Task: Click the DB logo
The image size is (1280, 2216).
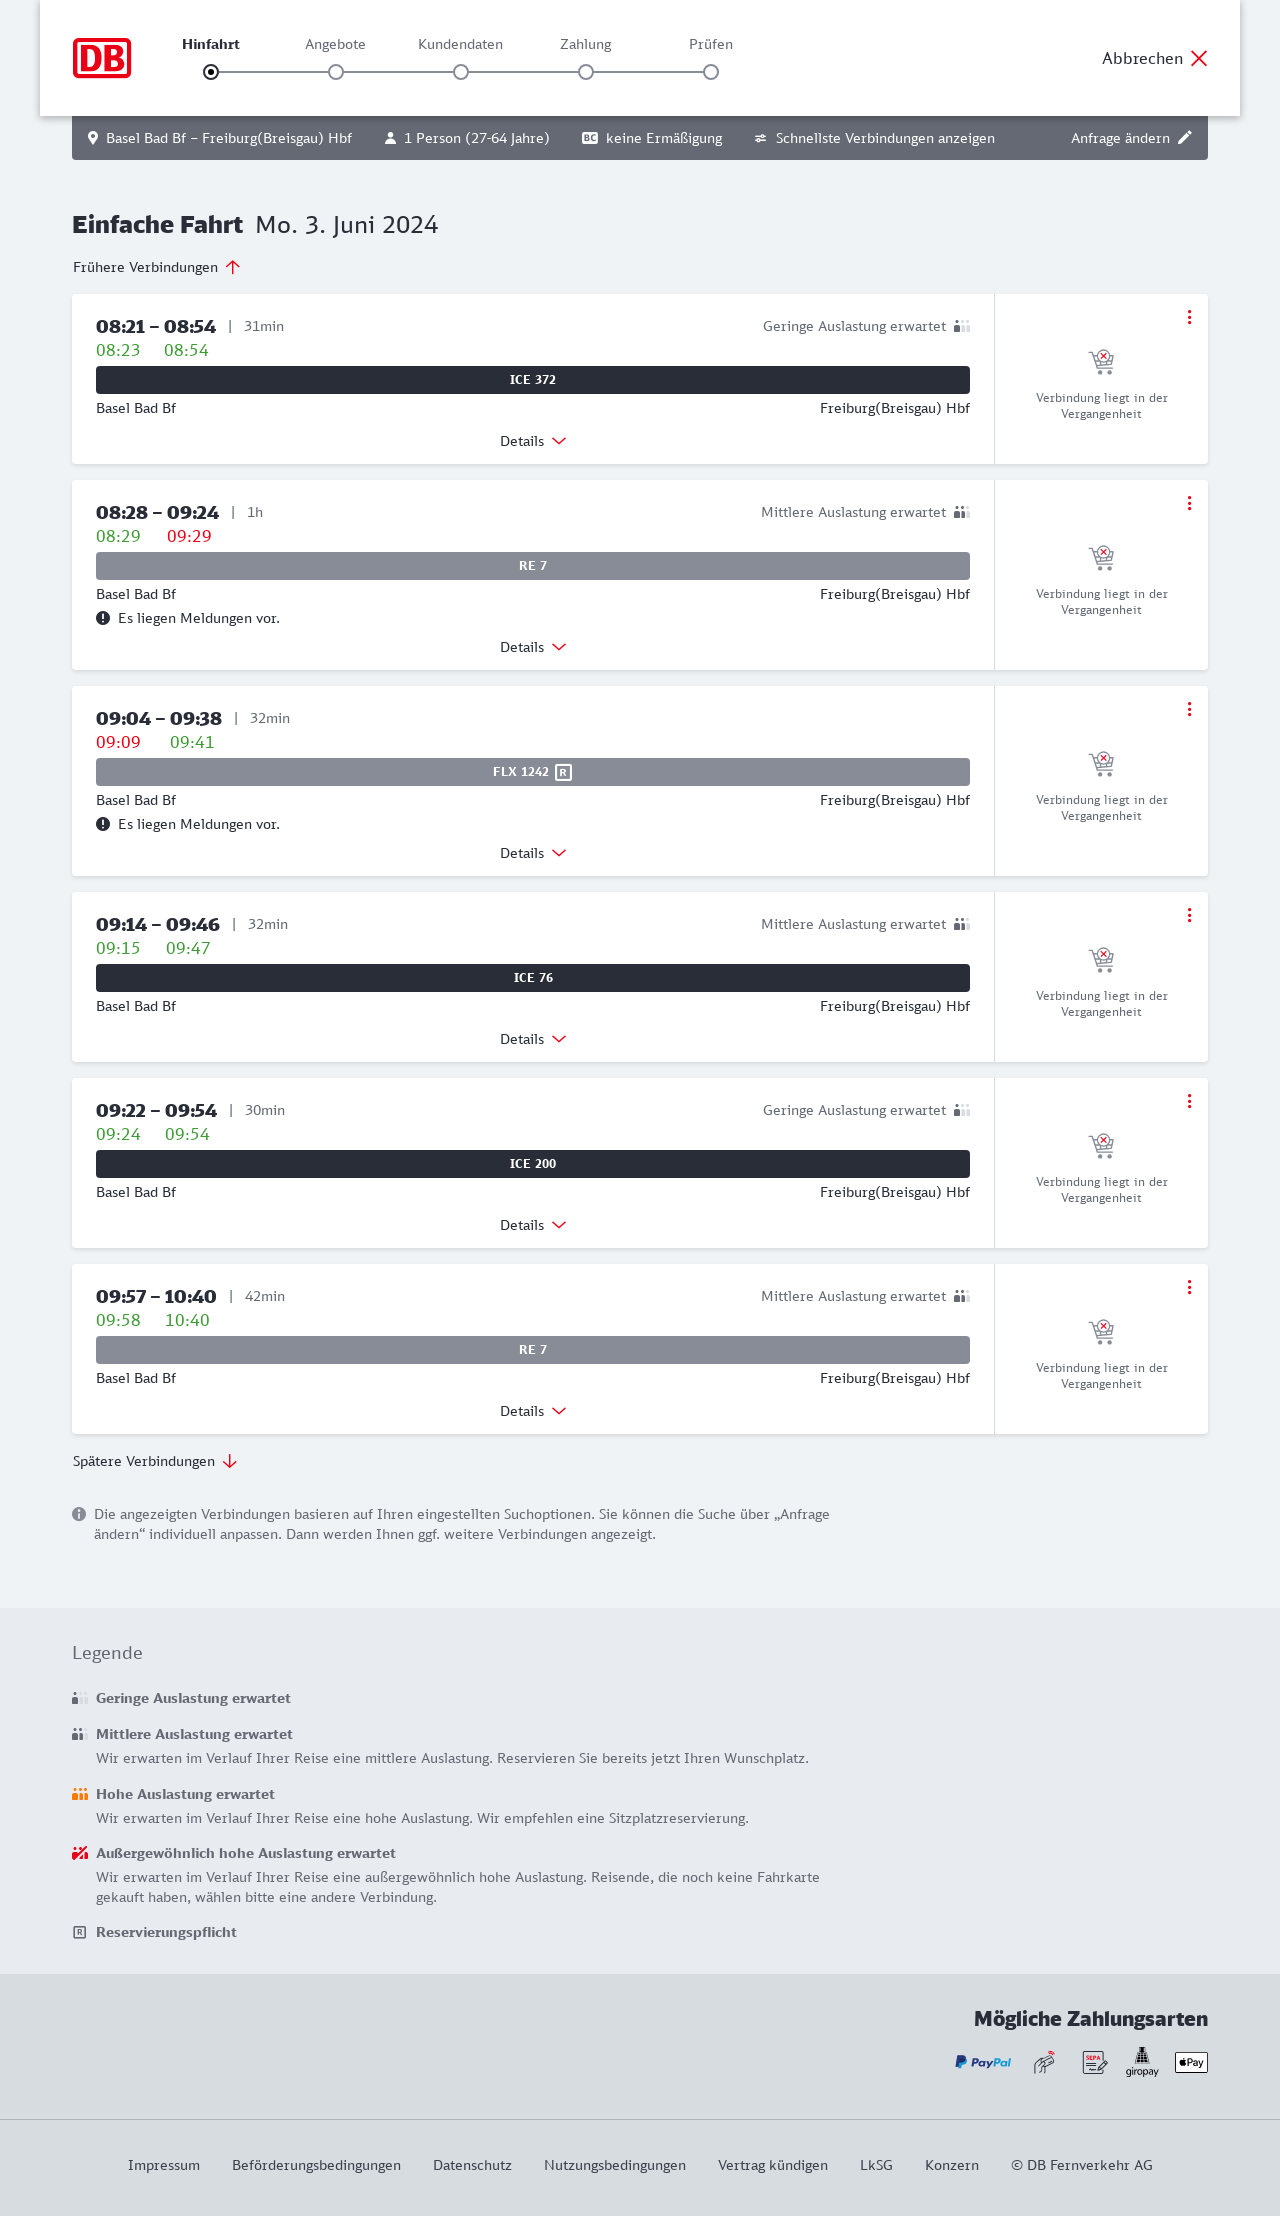Action: (x=102, y=58)
